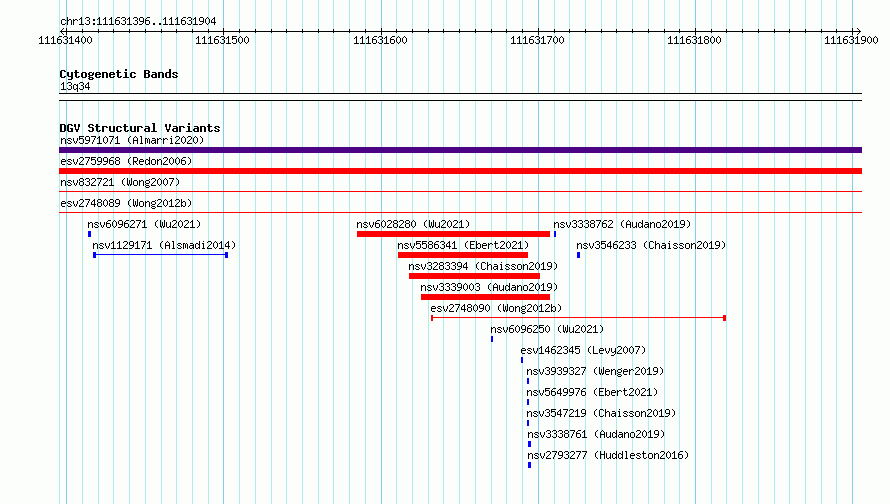
Task: Click ruler position 111631900
Action: 851,40
